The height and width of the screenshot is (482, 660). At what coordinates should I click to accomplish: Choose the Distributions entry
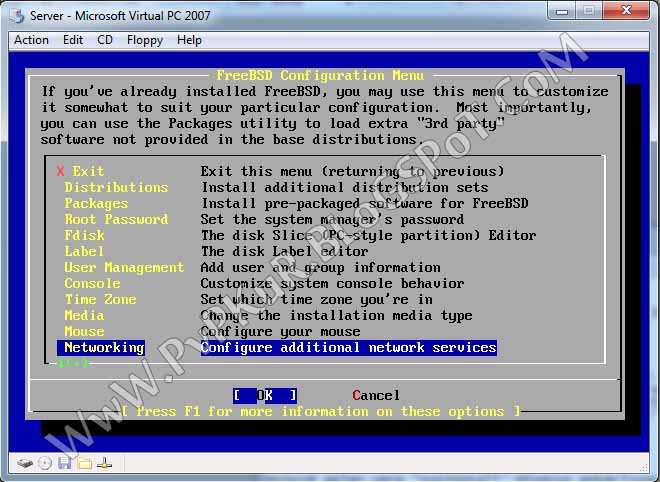[116, 187]
